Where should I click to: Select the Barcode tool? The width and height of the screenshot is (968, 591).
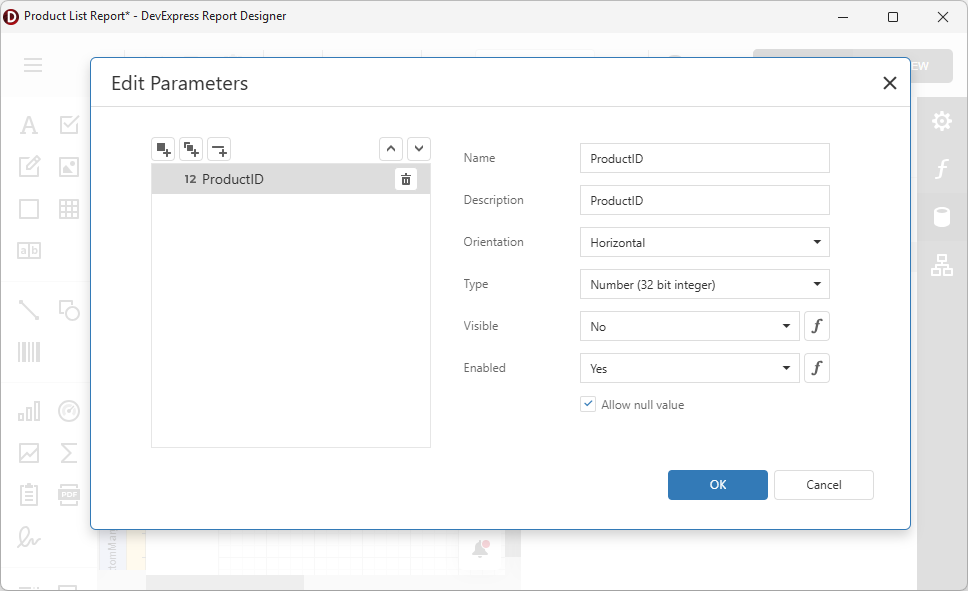pos(28,352)
